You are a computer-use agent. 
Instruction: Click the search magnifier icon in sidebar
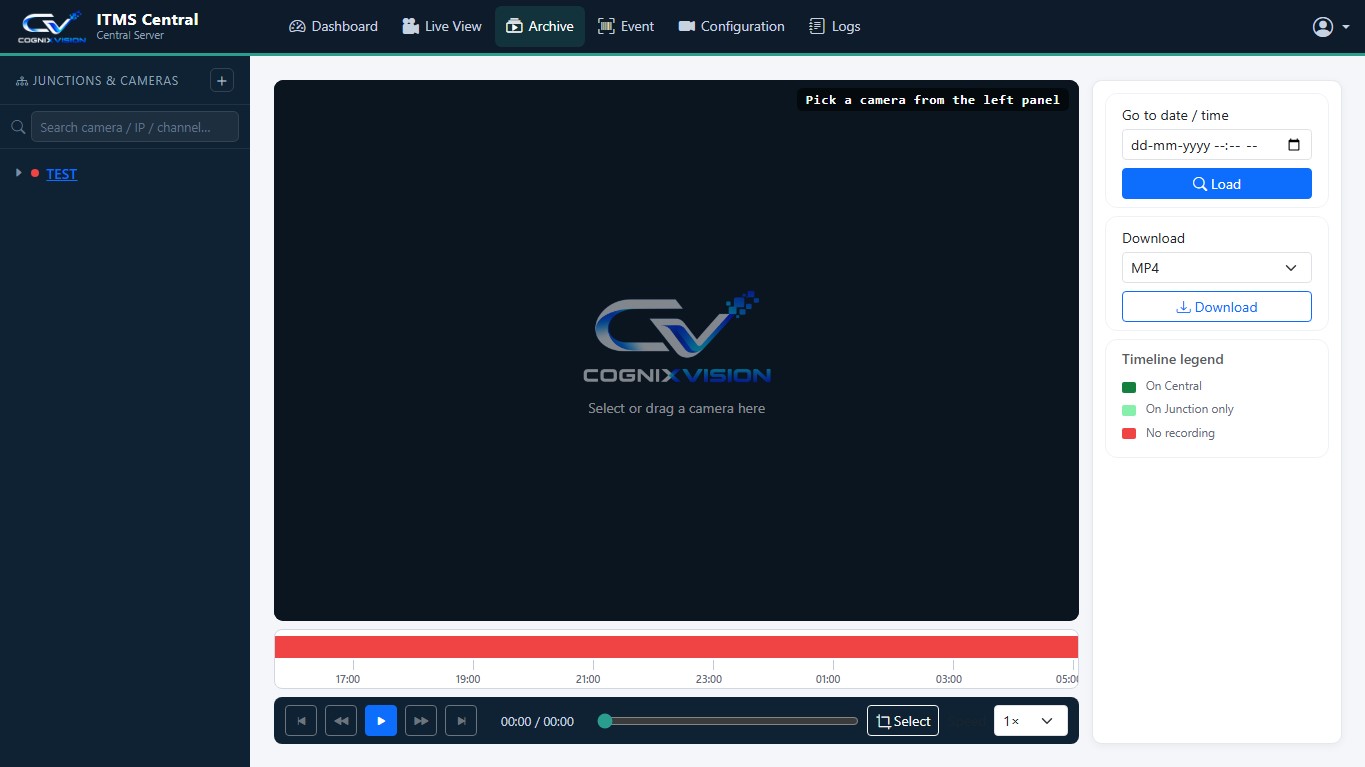pyautogui.click(x=17, y=127)
